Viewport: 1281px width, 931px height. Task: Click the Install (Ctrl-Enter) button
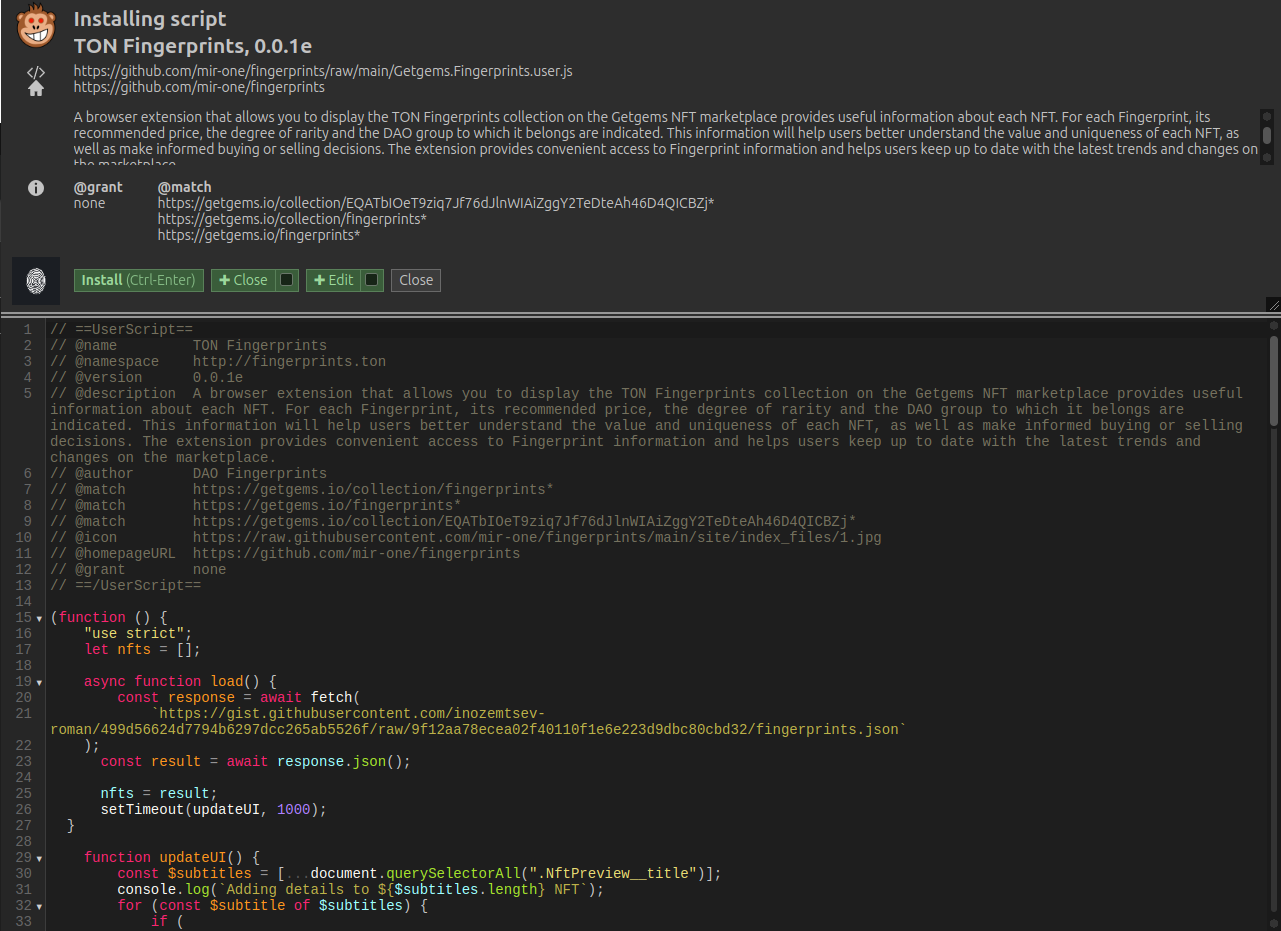(x=139, y=280)
